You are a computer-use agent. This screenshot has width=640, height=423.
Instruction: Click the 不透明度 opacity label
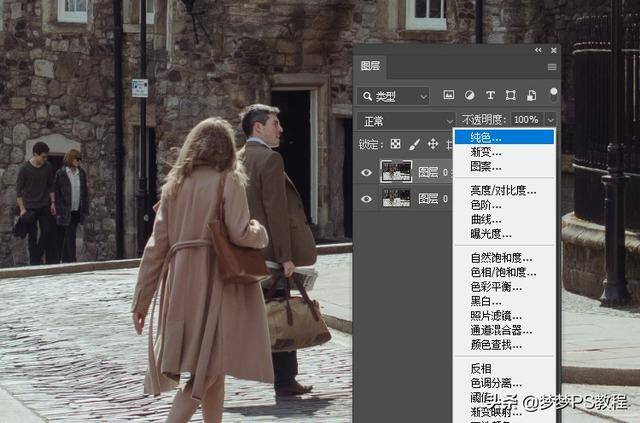pos(484,120)
